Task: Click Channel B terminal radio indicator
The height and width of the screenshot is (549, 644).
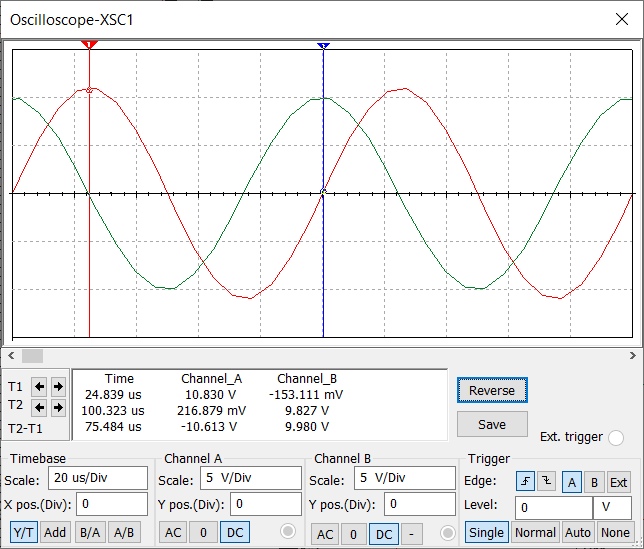Action: tap(448, 533)
